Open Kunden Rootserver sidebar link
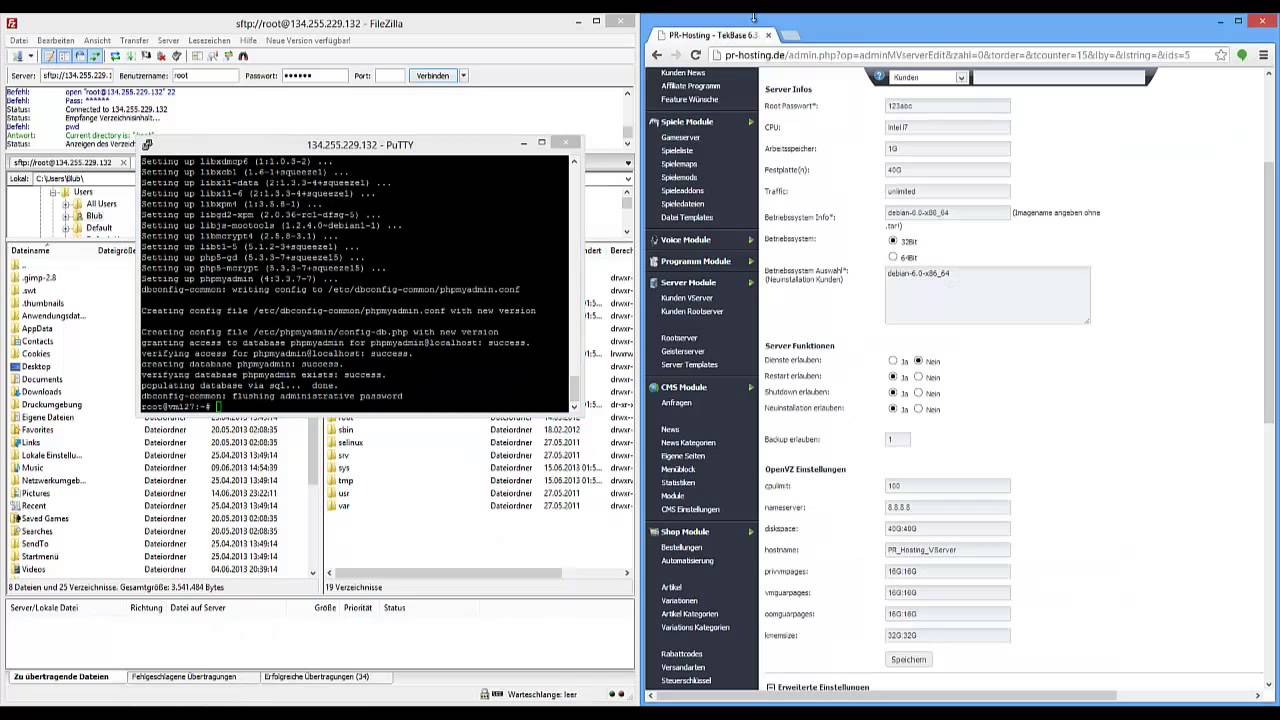 pos(692,312)
